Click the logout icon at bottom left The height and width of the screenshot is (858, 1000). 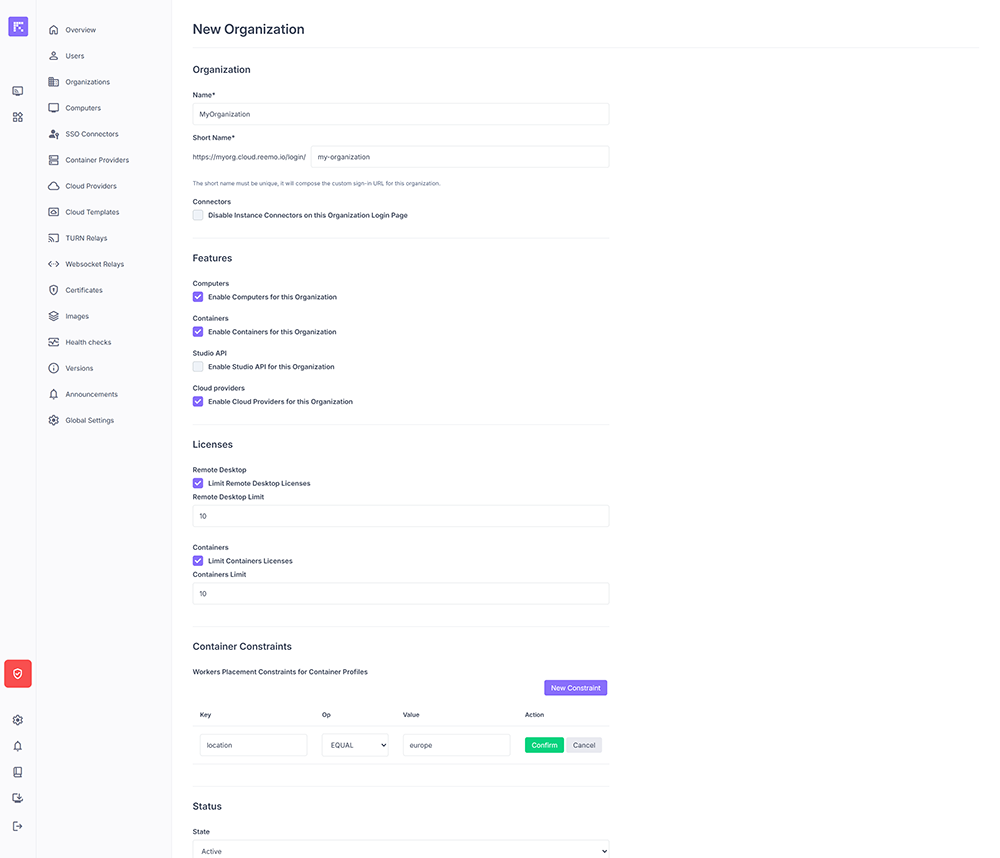pos(18,826)
